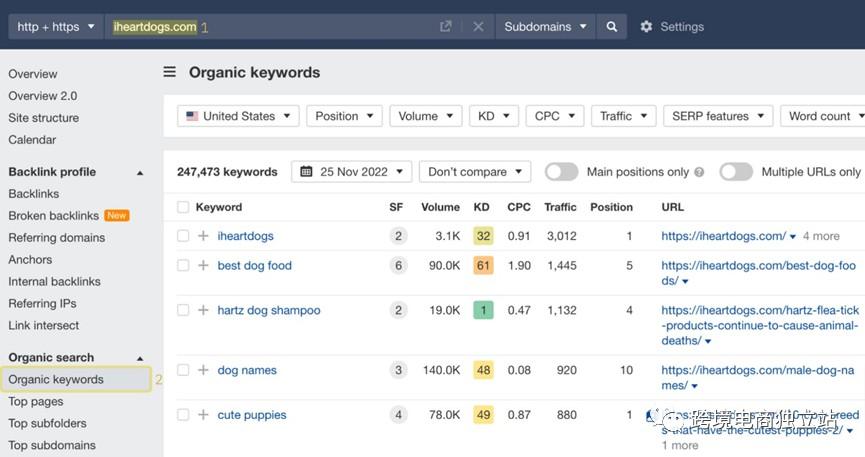Click the hartz dog shampoo keyword link
Image resolution: width=865 pixels, height=457 pixels.
coord(269,310)
